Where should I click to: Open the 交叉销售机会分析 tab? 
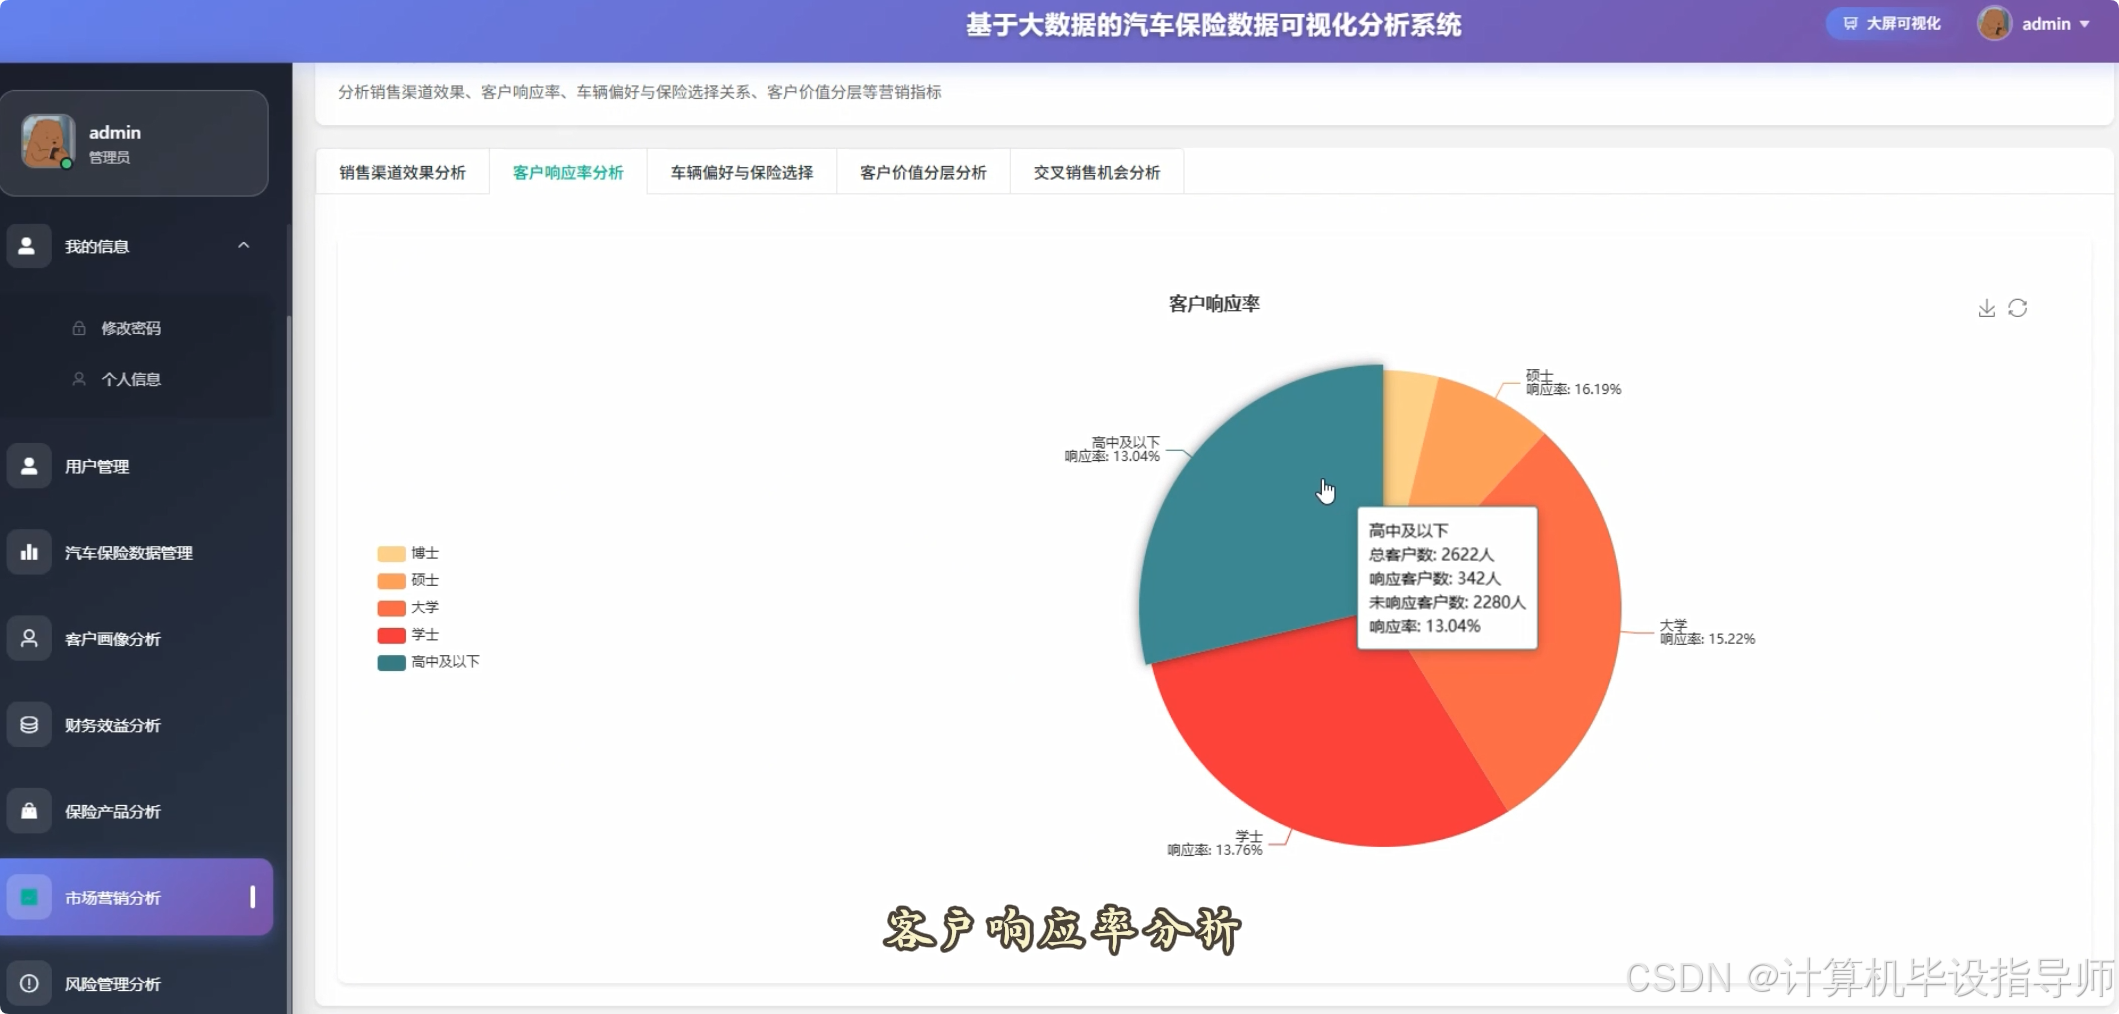pos(1096,171)
